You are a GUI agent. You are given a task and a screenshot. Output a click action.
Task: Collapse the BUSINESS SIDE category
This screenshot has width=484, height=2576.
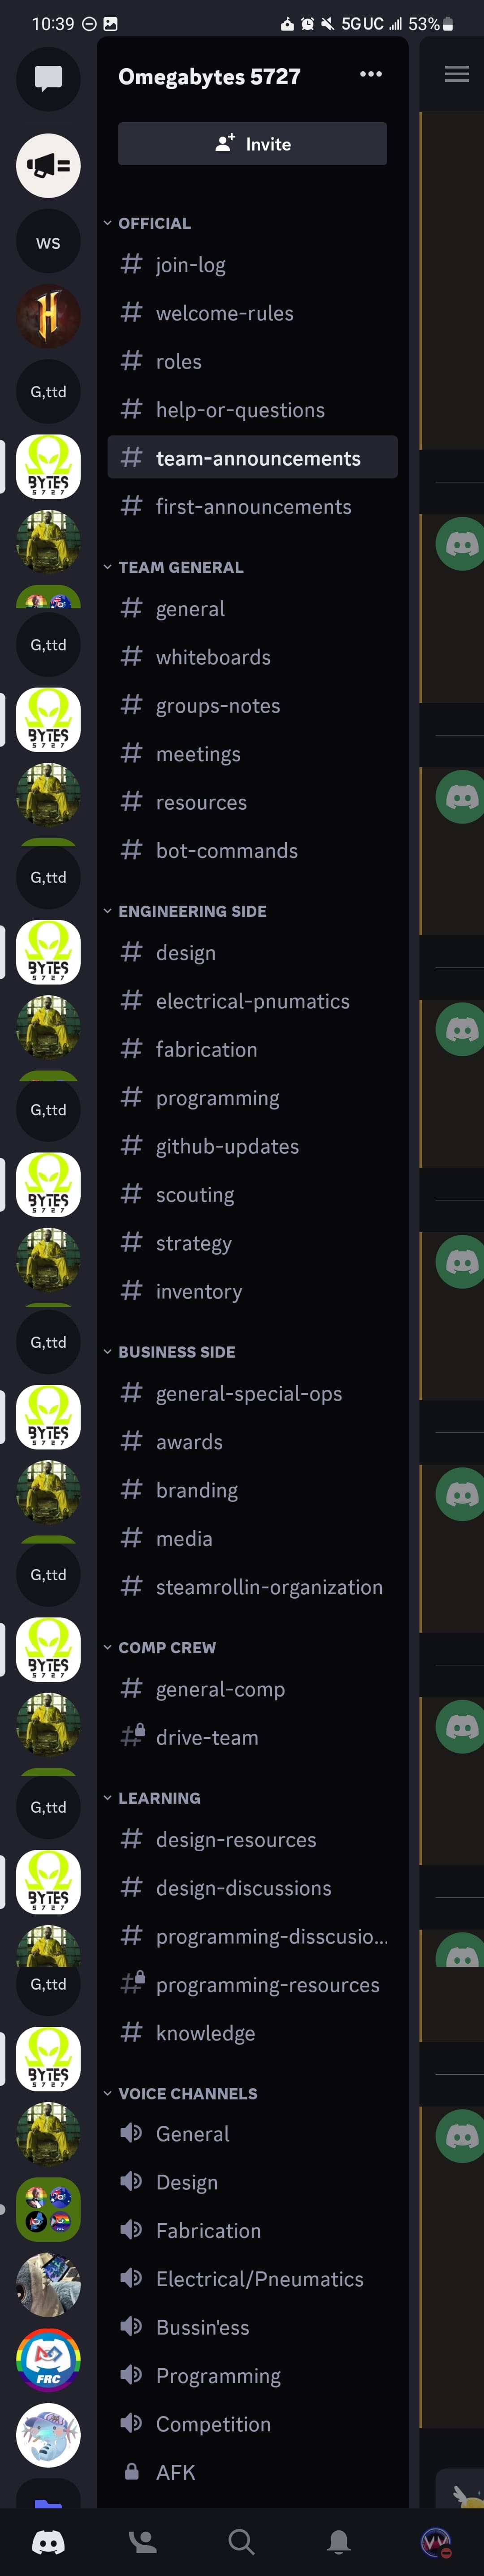tap(170, 1351)
